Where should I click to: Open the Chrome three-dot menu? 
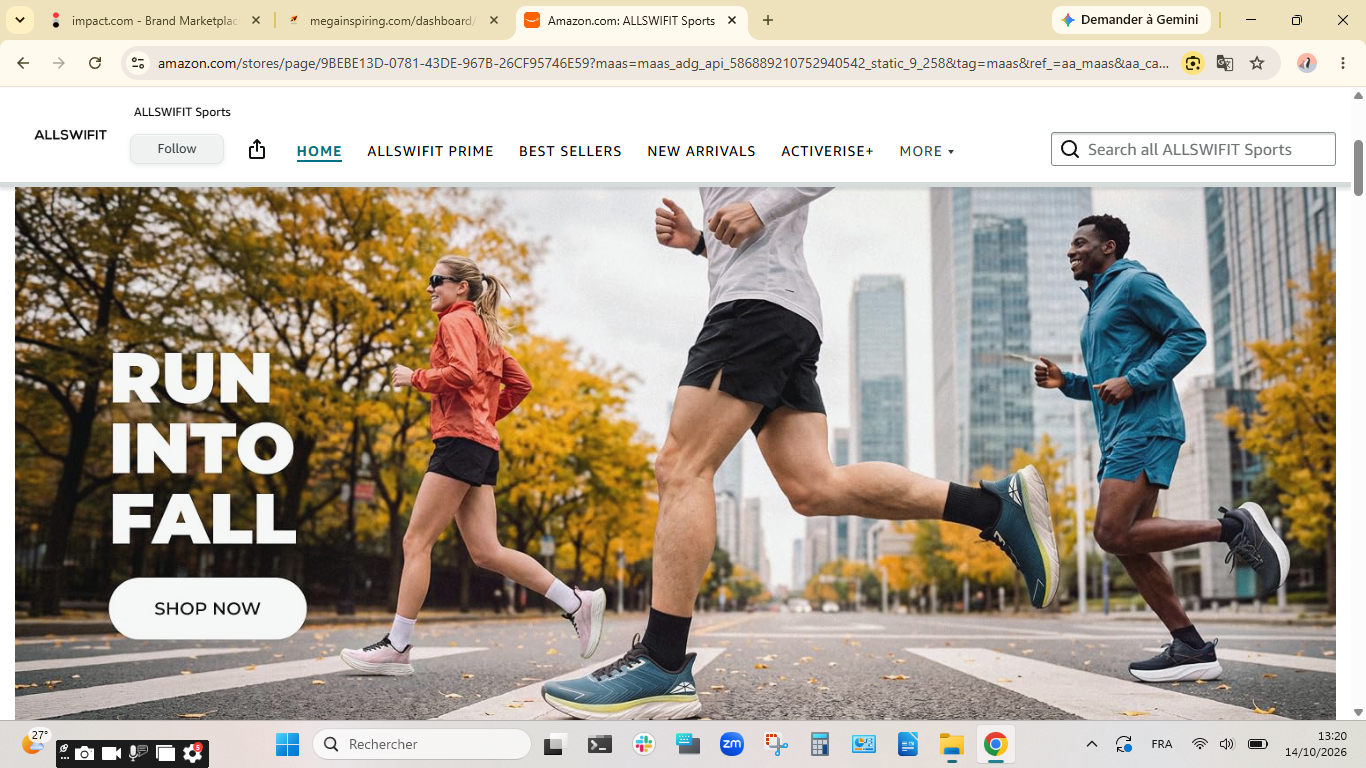1341,63
